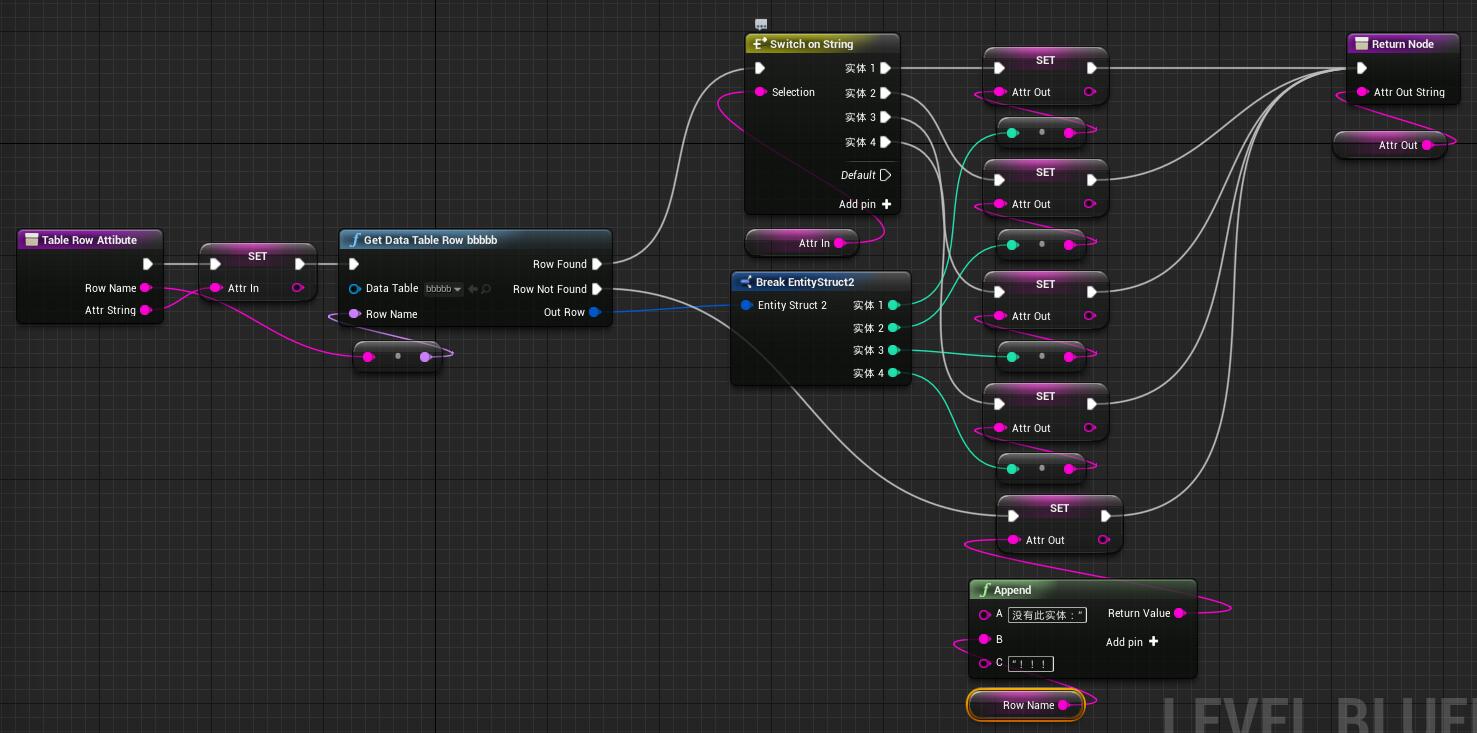The width and height of the screenshot is (1477, 733).
Task: Click 实体 3 output pin on Break EntityStruct2
Action: pyautogui.click(x=893, y=350)
